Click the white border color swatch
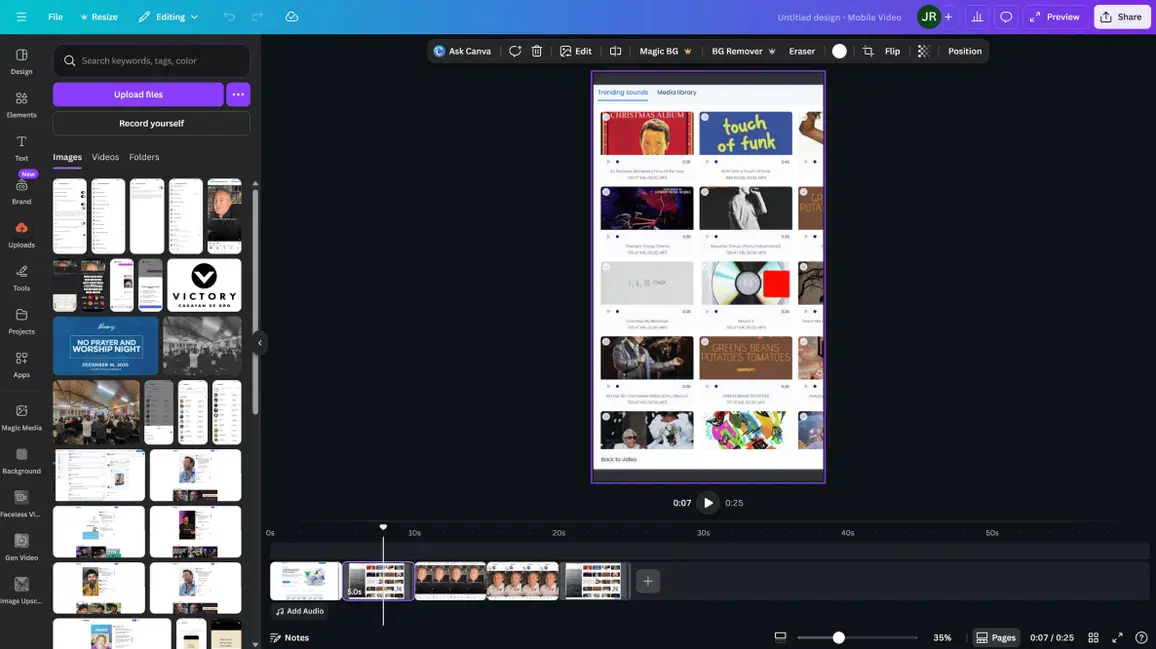The width and height of the screenshot is (1156, 649). coord(839,51)
